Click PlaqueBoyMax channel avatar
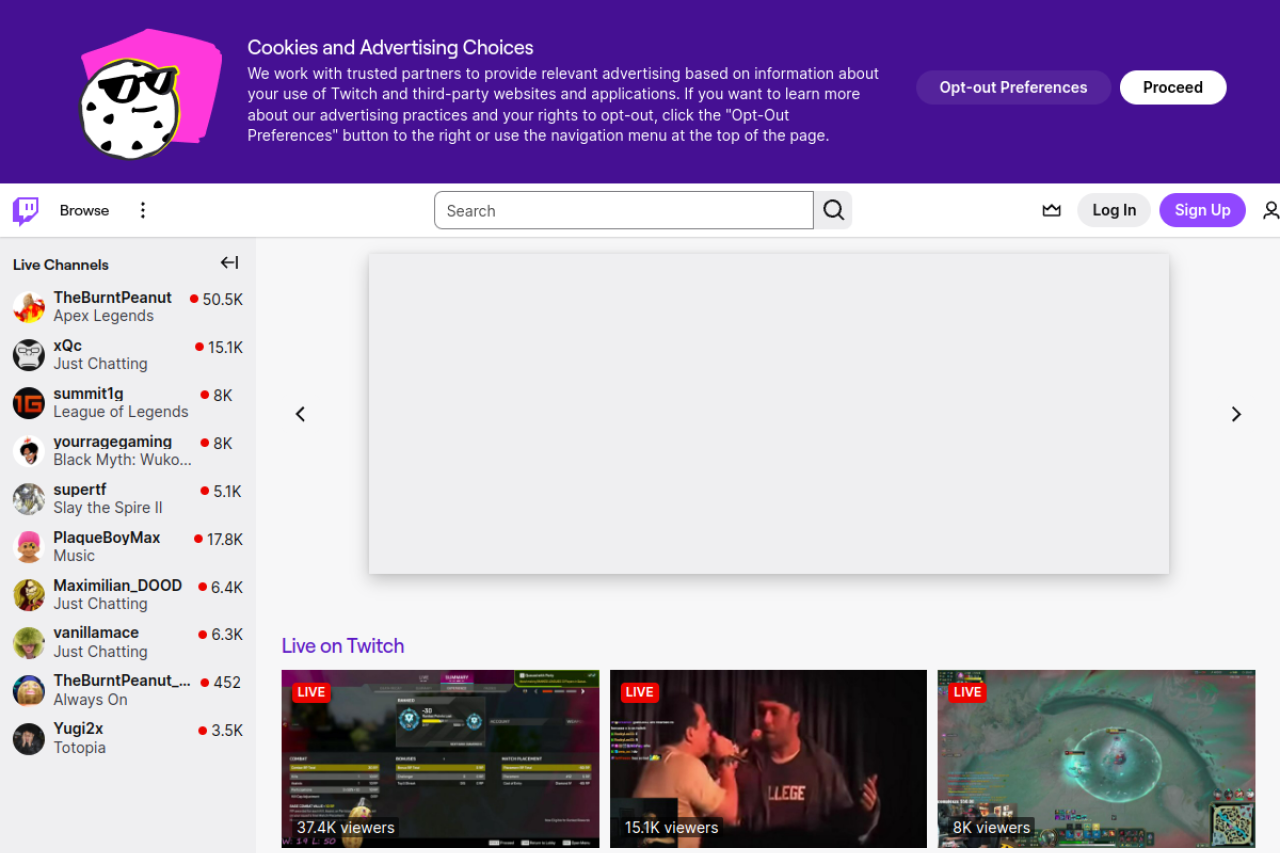This screenshot has width=1280, height=853. [x=29, y=547]
